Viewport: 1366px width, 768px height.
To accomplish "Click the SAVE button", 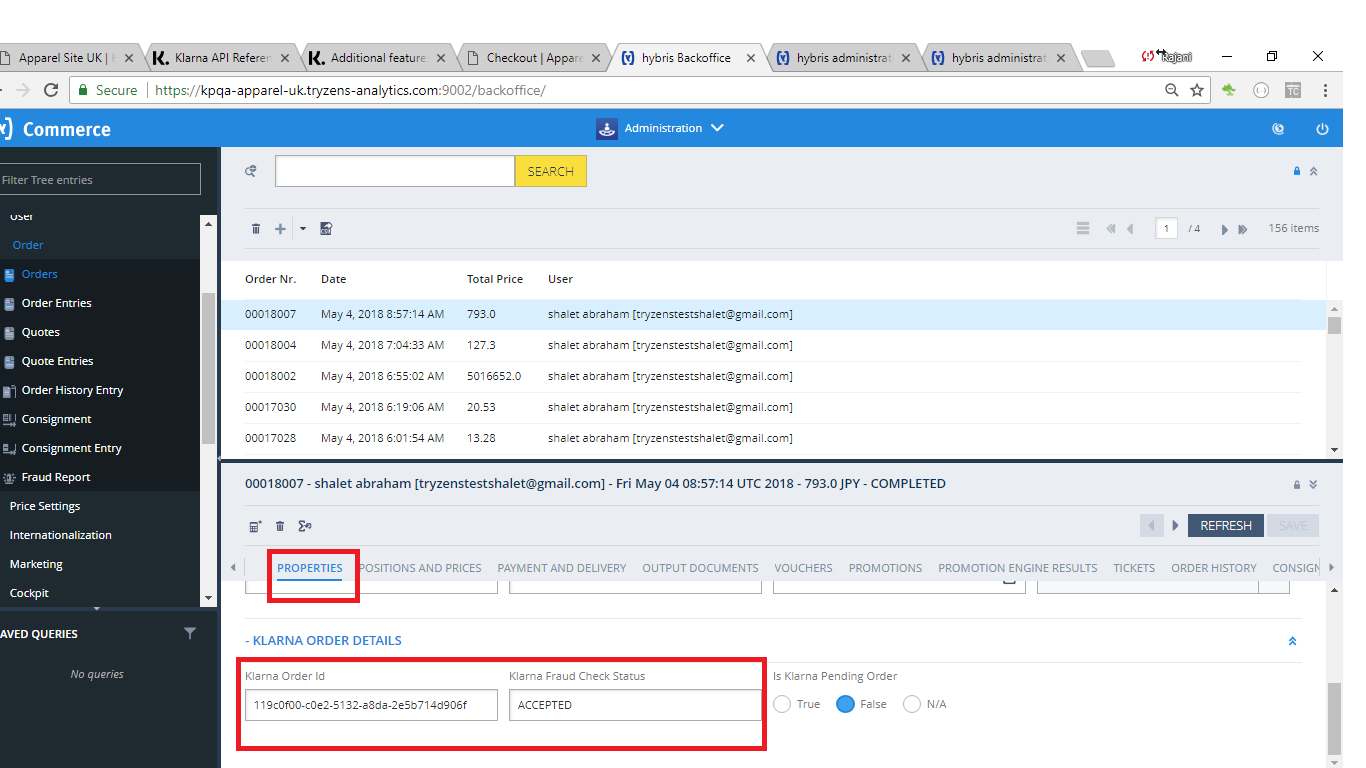I will point(1293,525).
